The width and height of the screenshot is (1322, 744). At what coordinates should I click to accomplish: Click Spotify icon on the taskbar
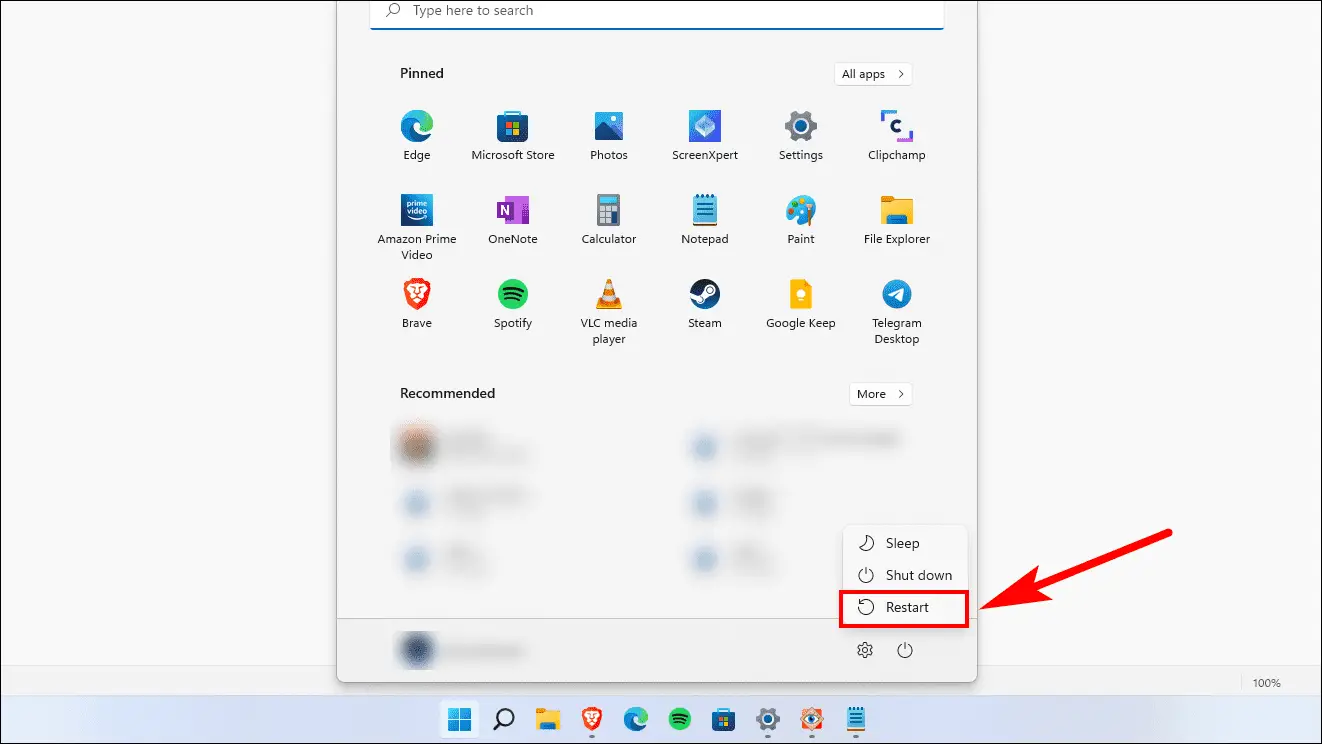coord(679,719)
